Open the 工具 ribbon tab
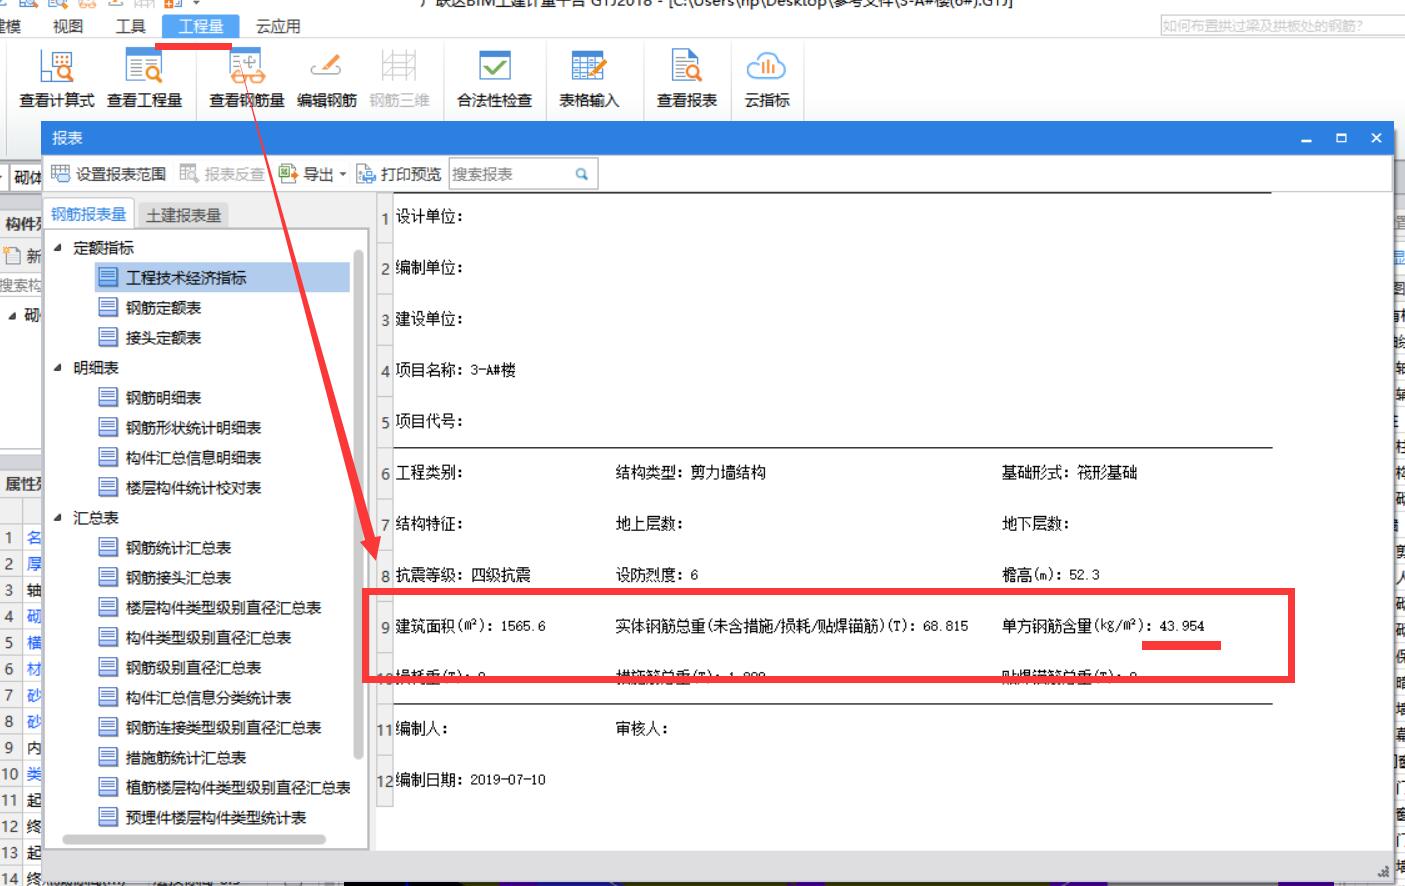 pos(130,26)
